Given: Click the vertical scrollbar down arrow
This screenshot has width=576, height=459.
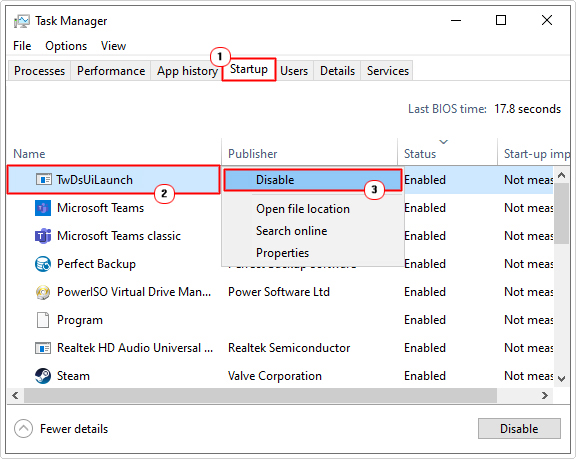Looking at the screenshot, I should tap(561, 379).
